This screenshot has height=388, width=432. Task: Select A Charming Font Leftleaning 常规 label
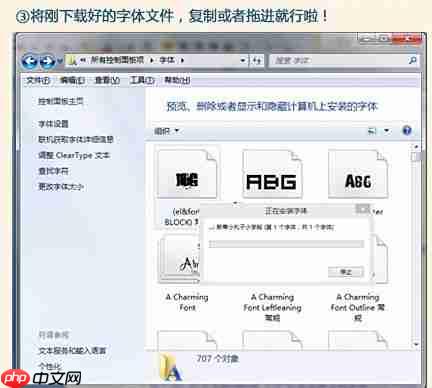(x=272, y=307)
